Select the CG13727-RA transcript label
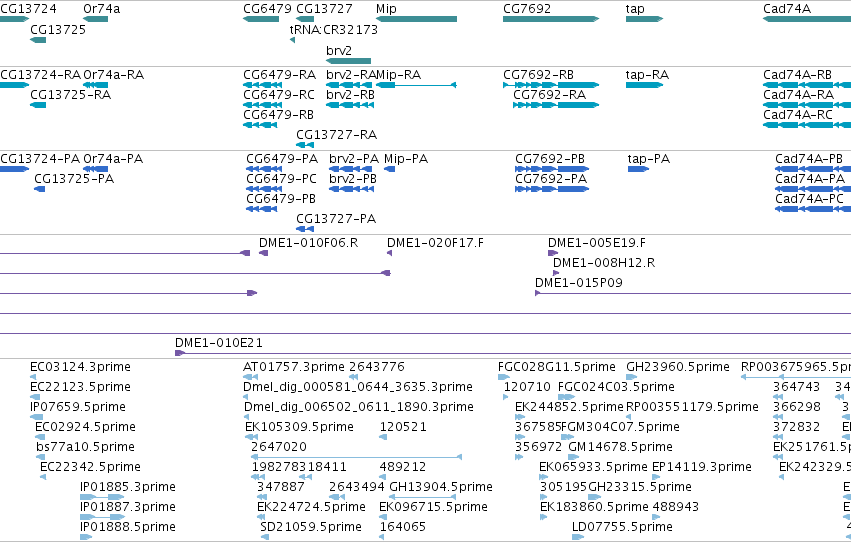 [x=336, y=135]
